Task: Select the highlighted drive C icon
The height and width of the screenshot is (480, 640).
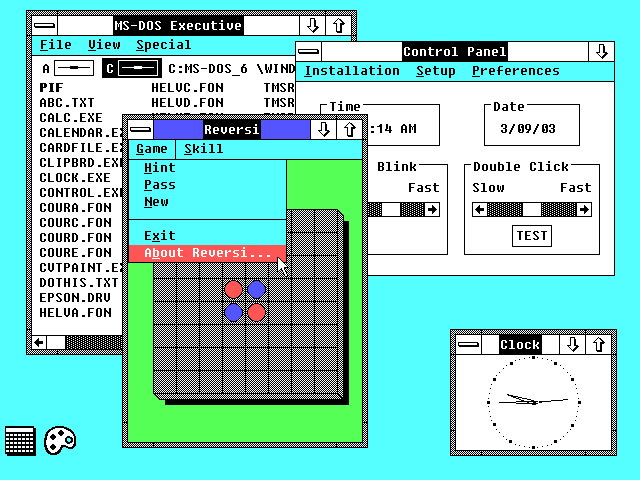Action: [x=133, y=68]
